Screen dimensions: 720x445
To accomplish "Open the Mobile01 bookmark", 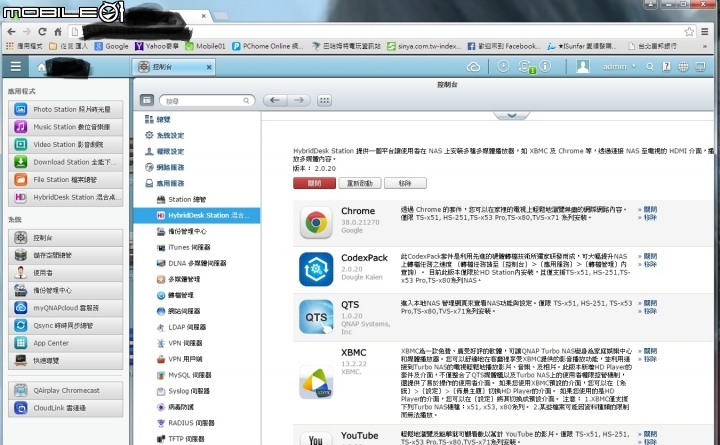I will 205,46.
